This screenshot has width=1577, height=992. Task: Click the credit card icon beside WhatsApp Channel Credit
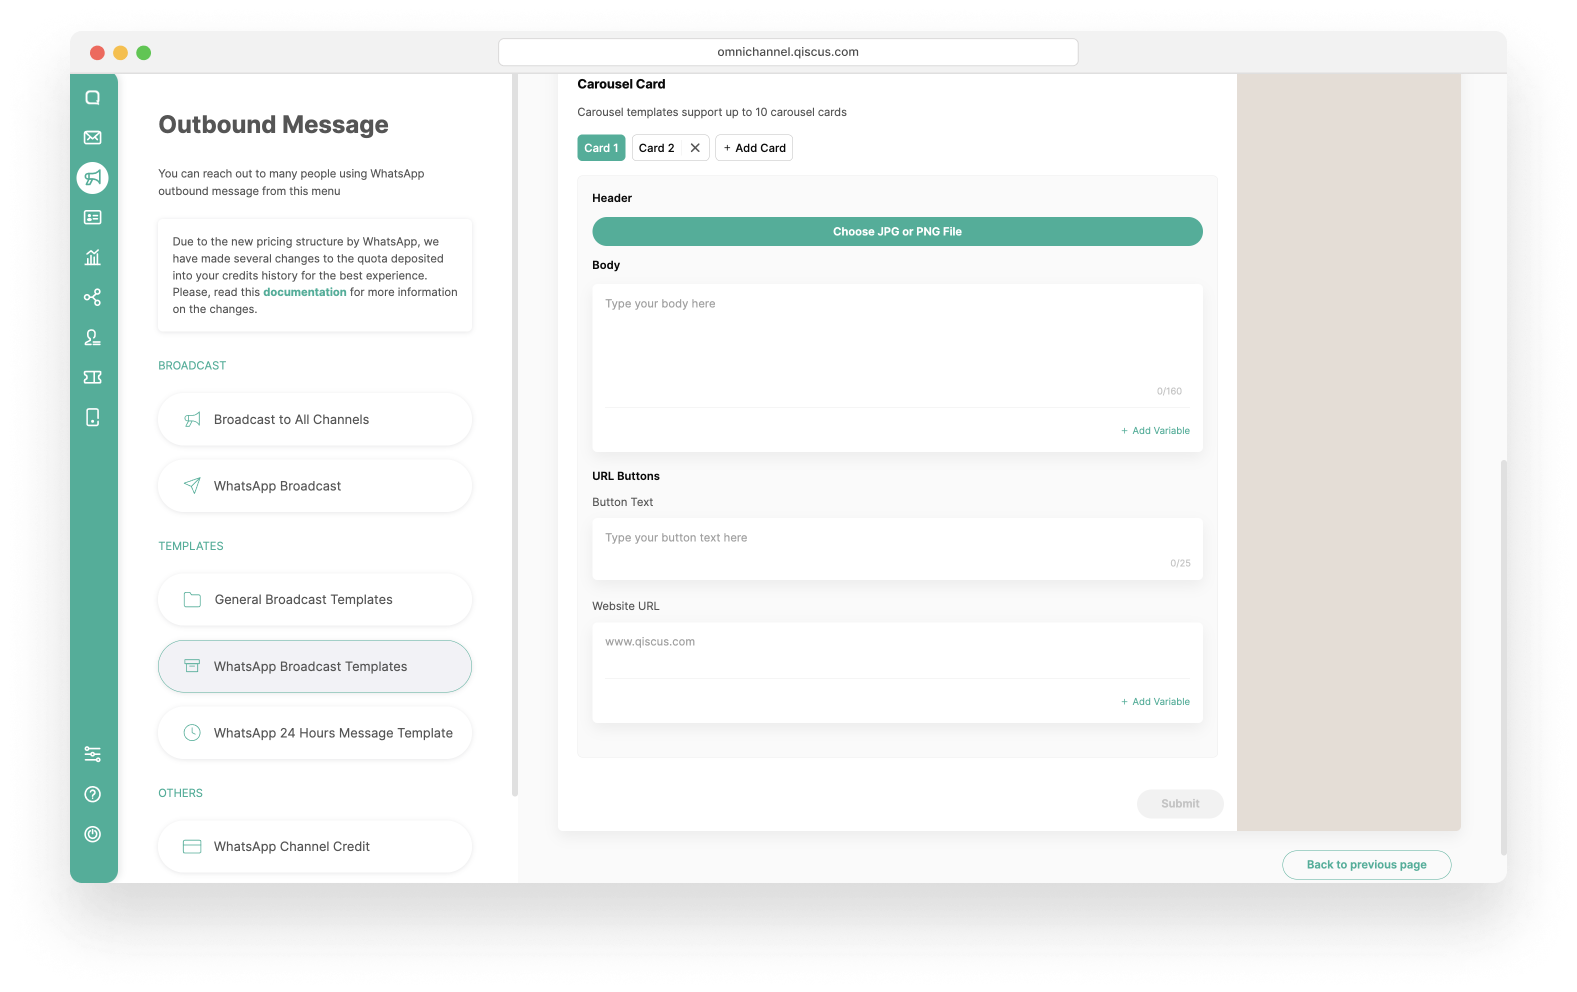click(192, 847)
